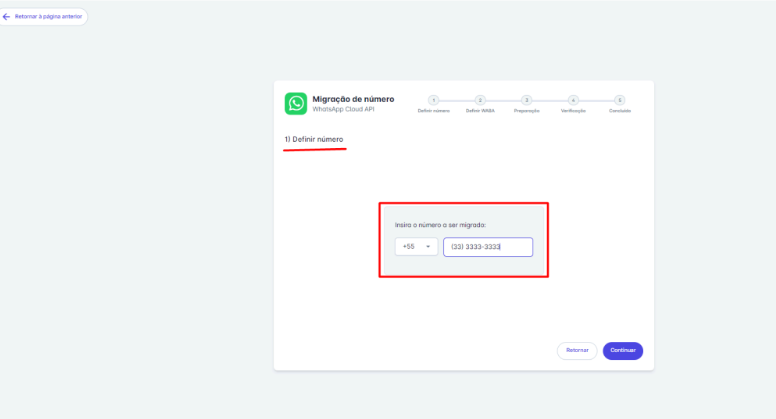This screenshot has width=776, height=419.
Task: Click the 'Definir número' step label
Action: coord(433,111)
